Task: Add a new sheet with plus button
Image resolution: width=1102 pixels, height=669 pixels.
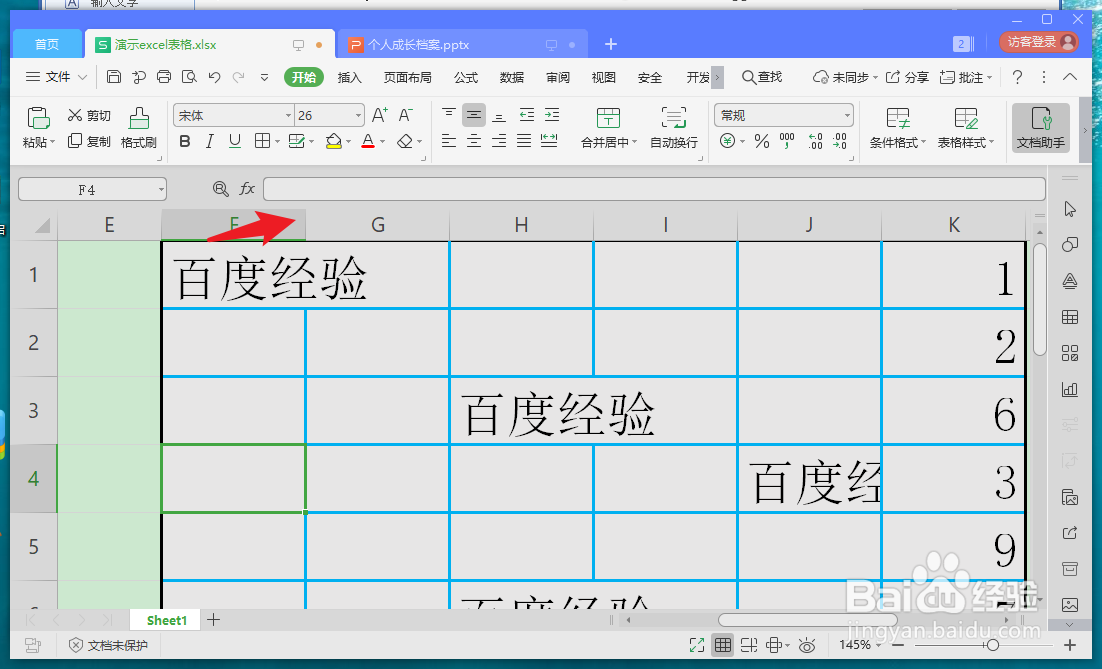Action: click(214, 619)
